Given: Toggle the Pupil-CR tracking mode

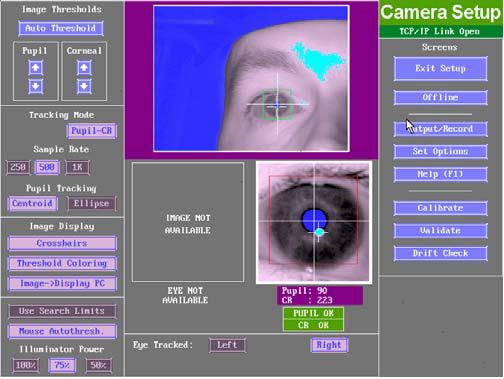Looking at the screenshot, I should [x=92, y=131].
